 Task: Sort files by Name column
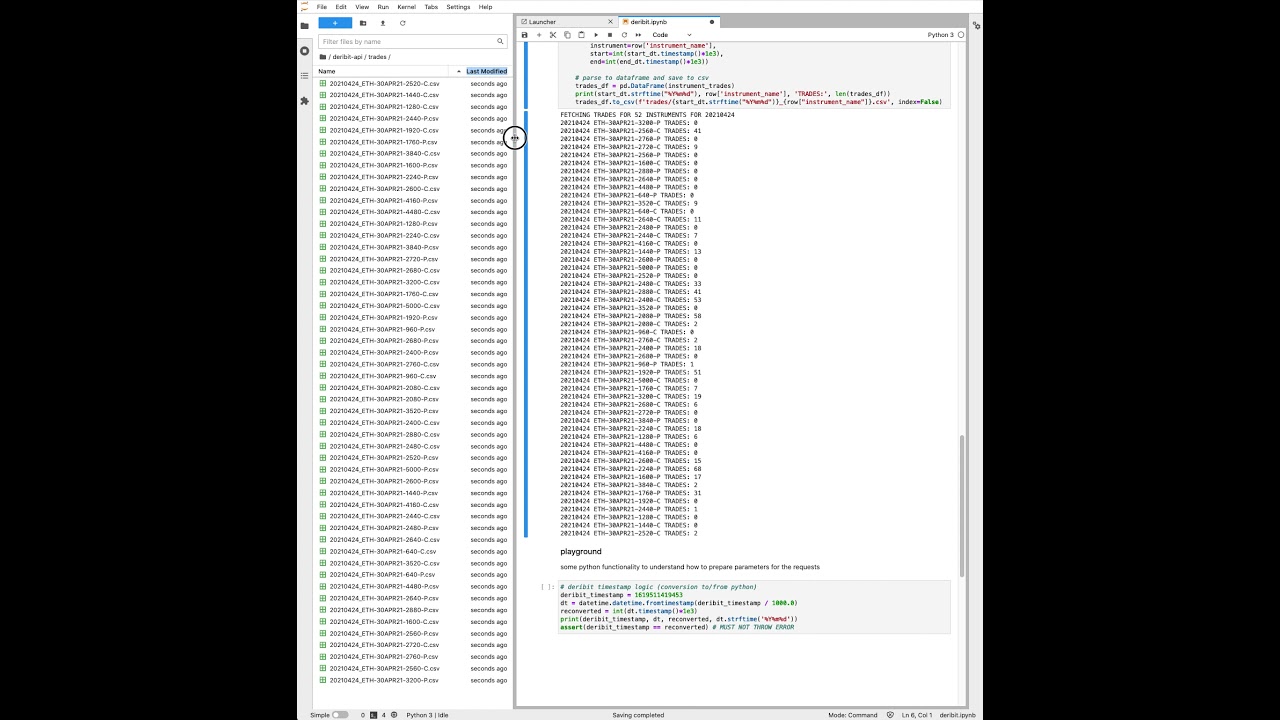(x=326, y=71)
